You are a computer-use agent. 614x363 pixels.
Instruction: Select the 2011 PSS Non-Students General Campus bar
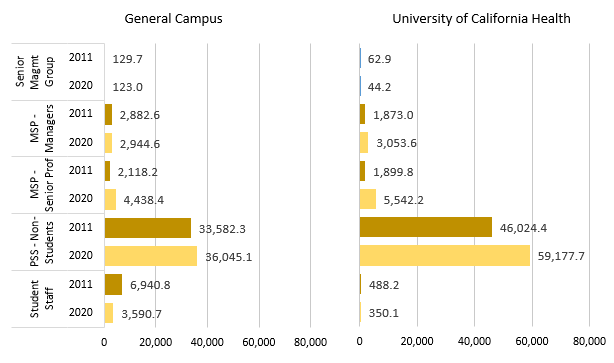click(x=148, y=228)
